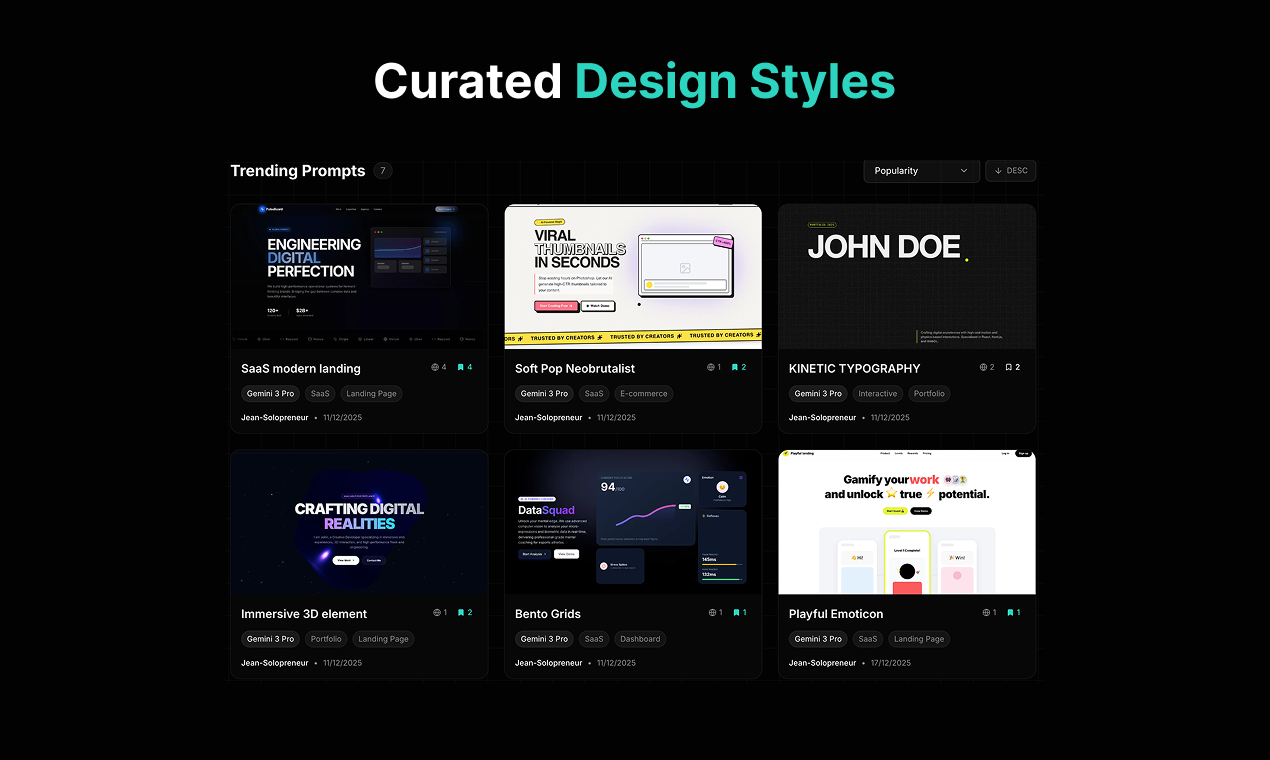Click the Portfolio tag under Immersive 3D element
Image resolution: width=1270 pixels, height=760 pixels.
[326, 639]
